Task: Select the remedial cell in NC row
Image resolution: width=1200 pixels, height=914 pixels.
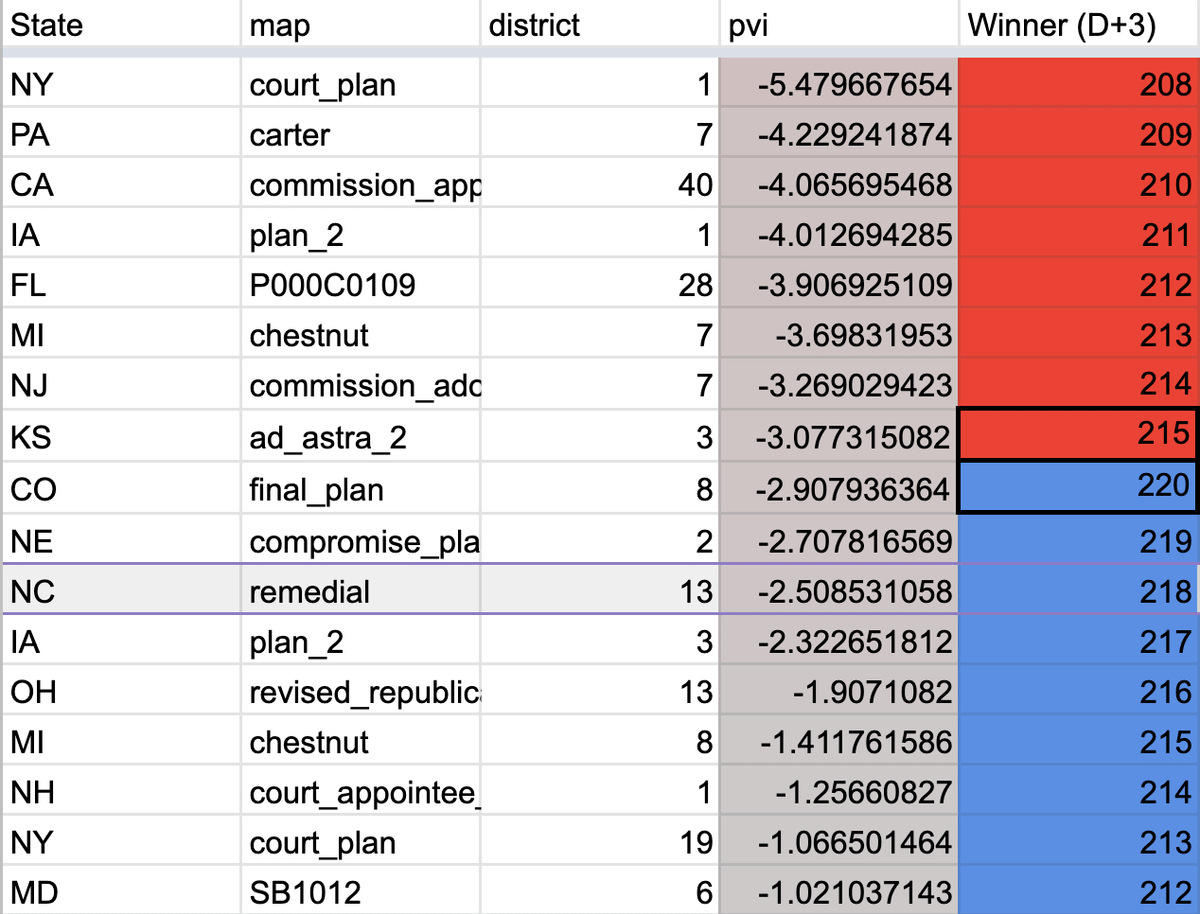Action: pos(360,591)
